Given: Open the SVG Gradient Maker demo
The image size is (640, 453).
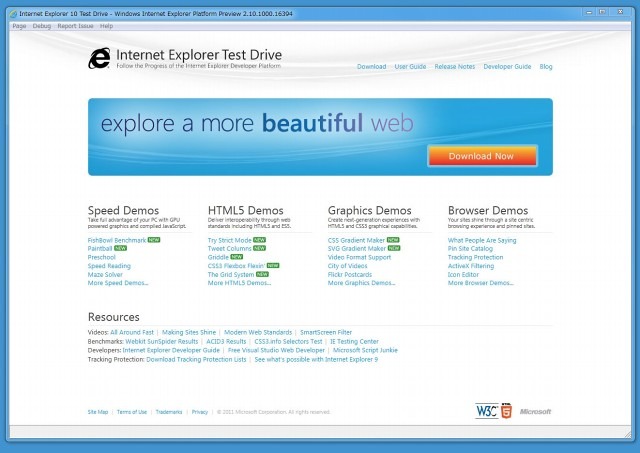Looking at the screenshot, I should coord(357,249).
